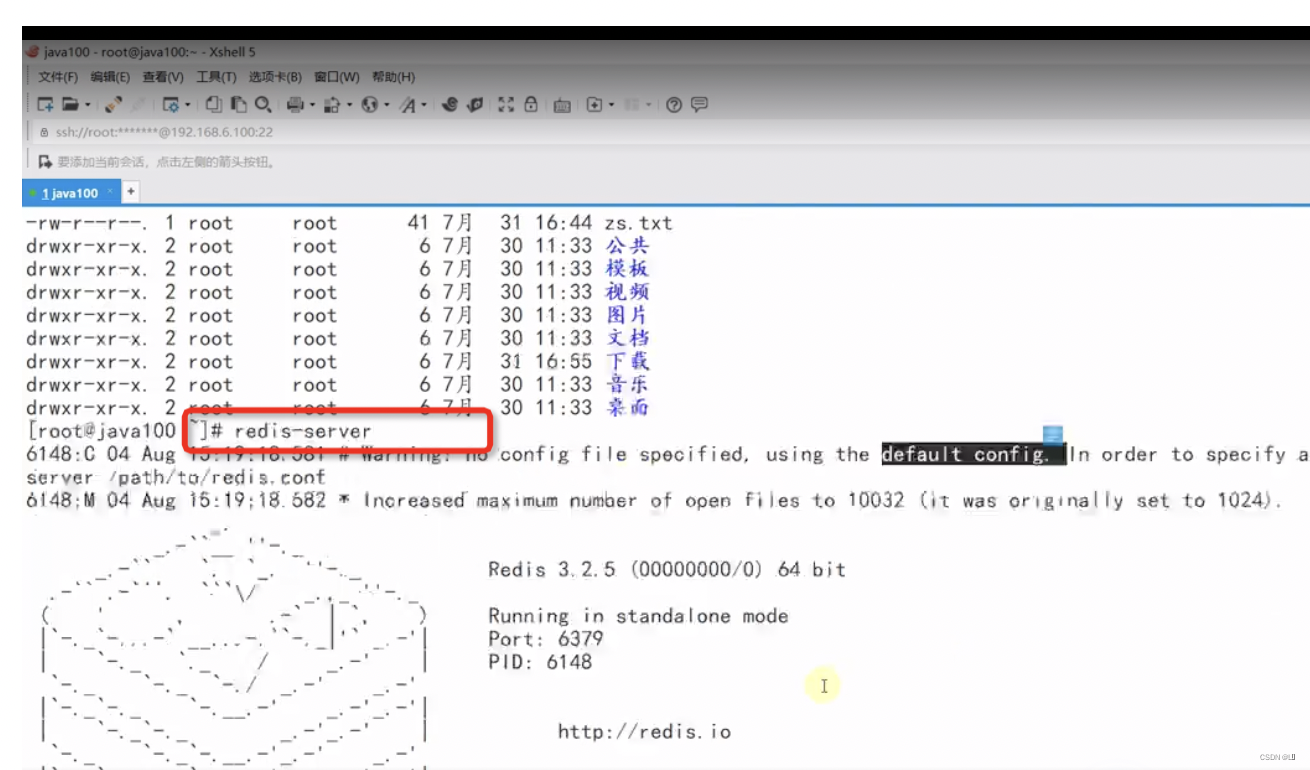Click the Copy toolbar icon
The width and height of the screenshot is (1310, 770).
(212, 104)
